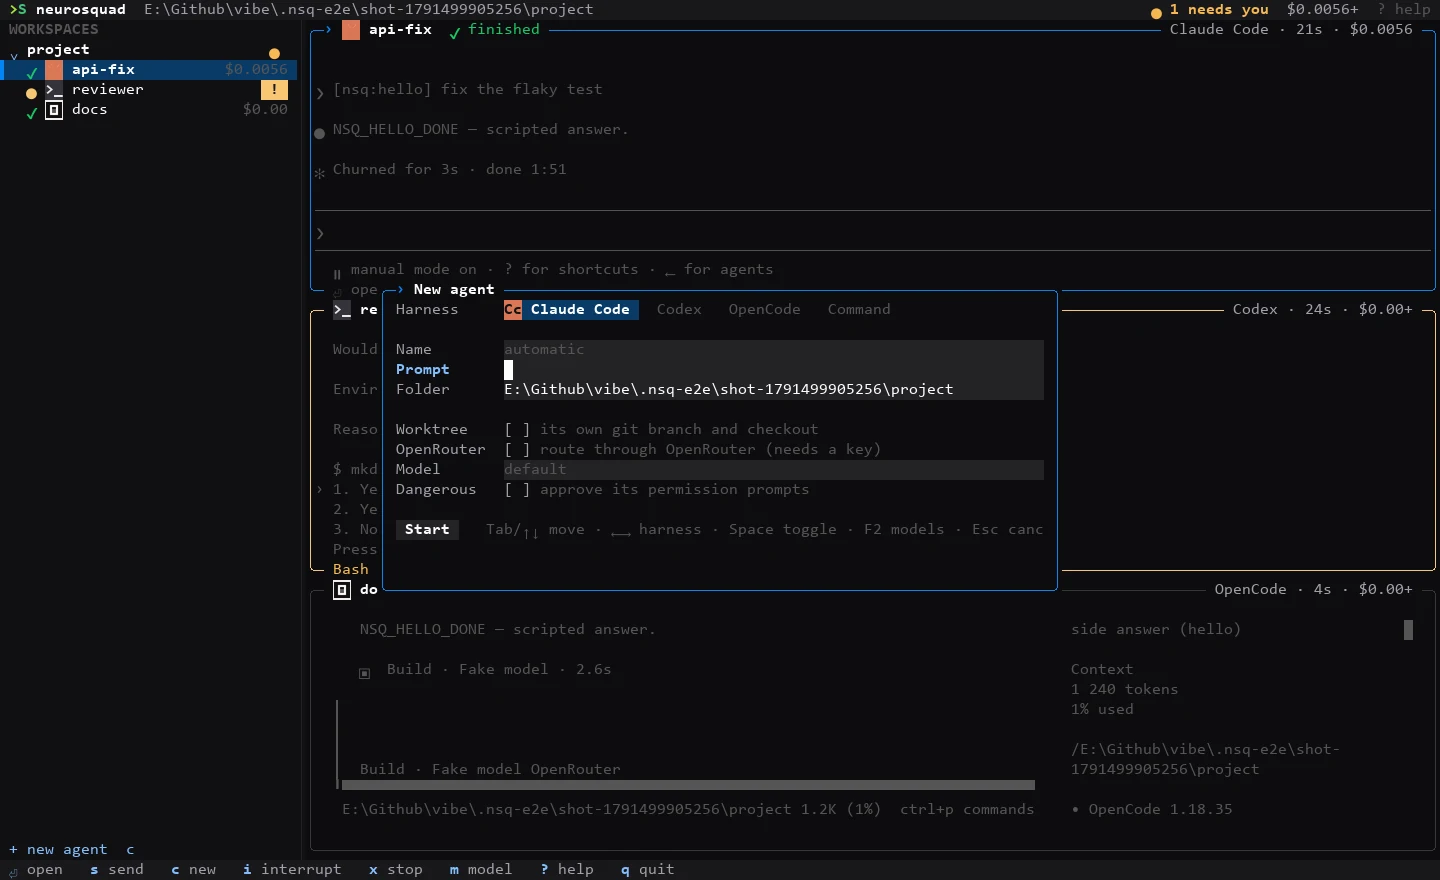
Task: Toggle the Dangerous checkbox
Action: (x=517, y=490)
